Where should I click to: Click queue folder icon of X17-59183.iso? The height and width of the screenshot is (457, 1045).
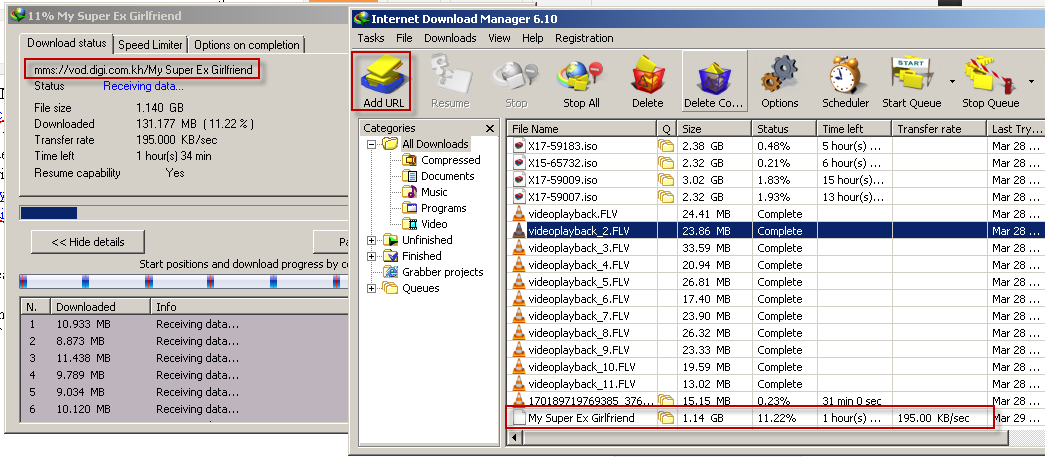click(666, 146)
